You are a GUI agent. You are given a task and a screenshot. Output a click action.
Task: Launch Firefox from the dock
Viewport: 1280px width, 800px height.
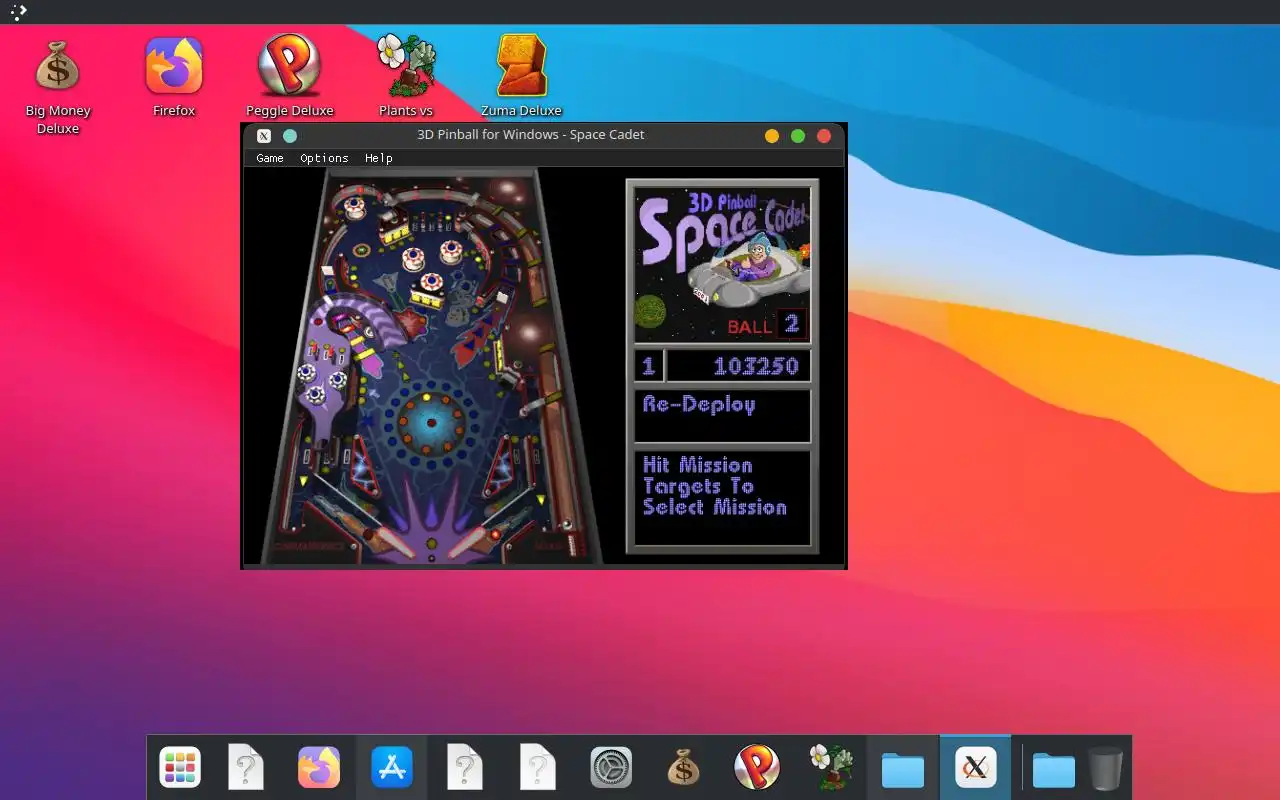(319, 768)
